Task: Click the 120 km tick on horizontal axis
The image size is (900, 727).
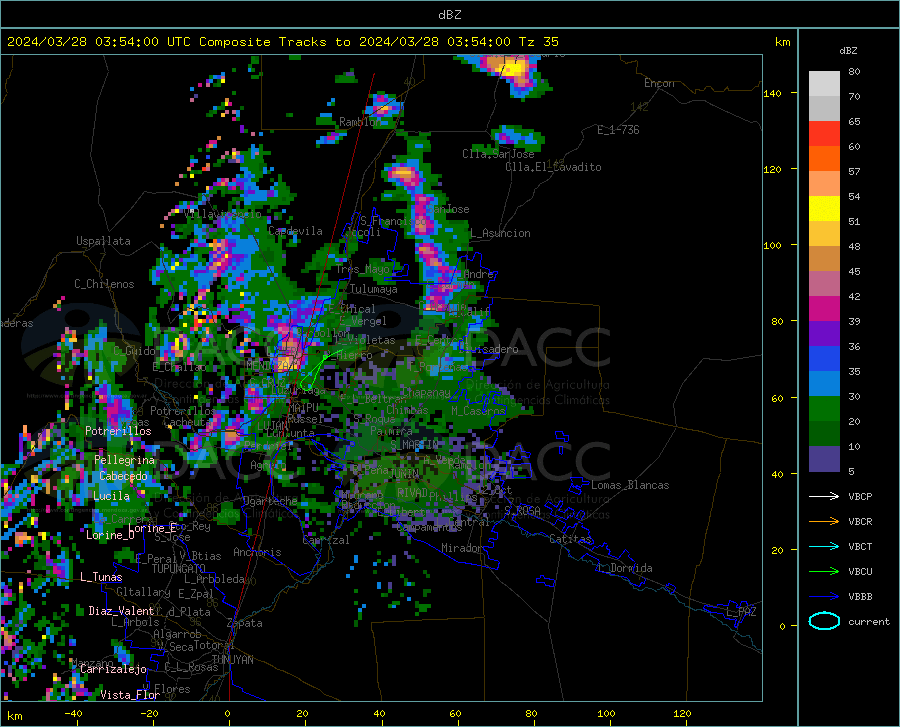Action: pos(682,714)
